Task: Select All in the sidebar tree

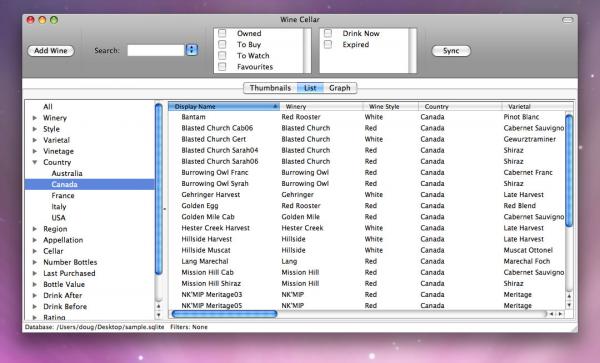Action: [x=48, y=107]
